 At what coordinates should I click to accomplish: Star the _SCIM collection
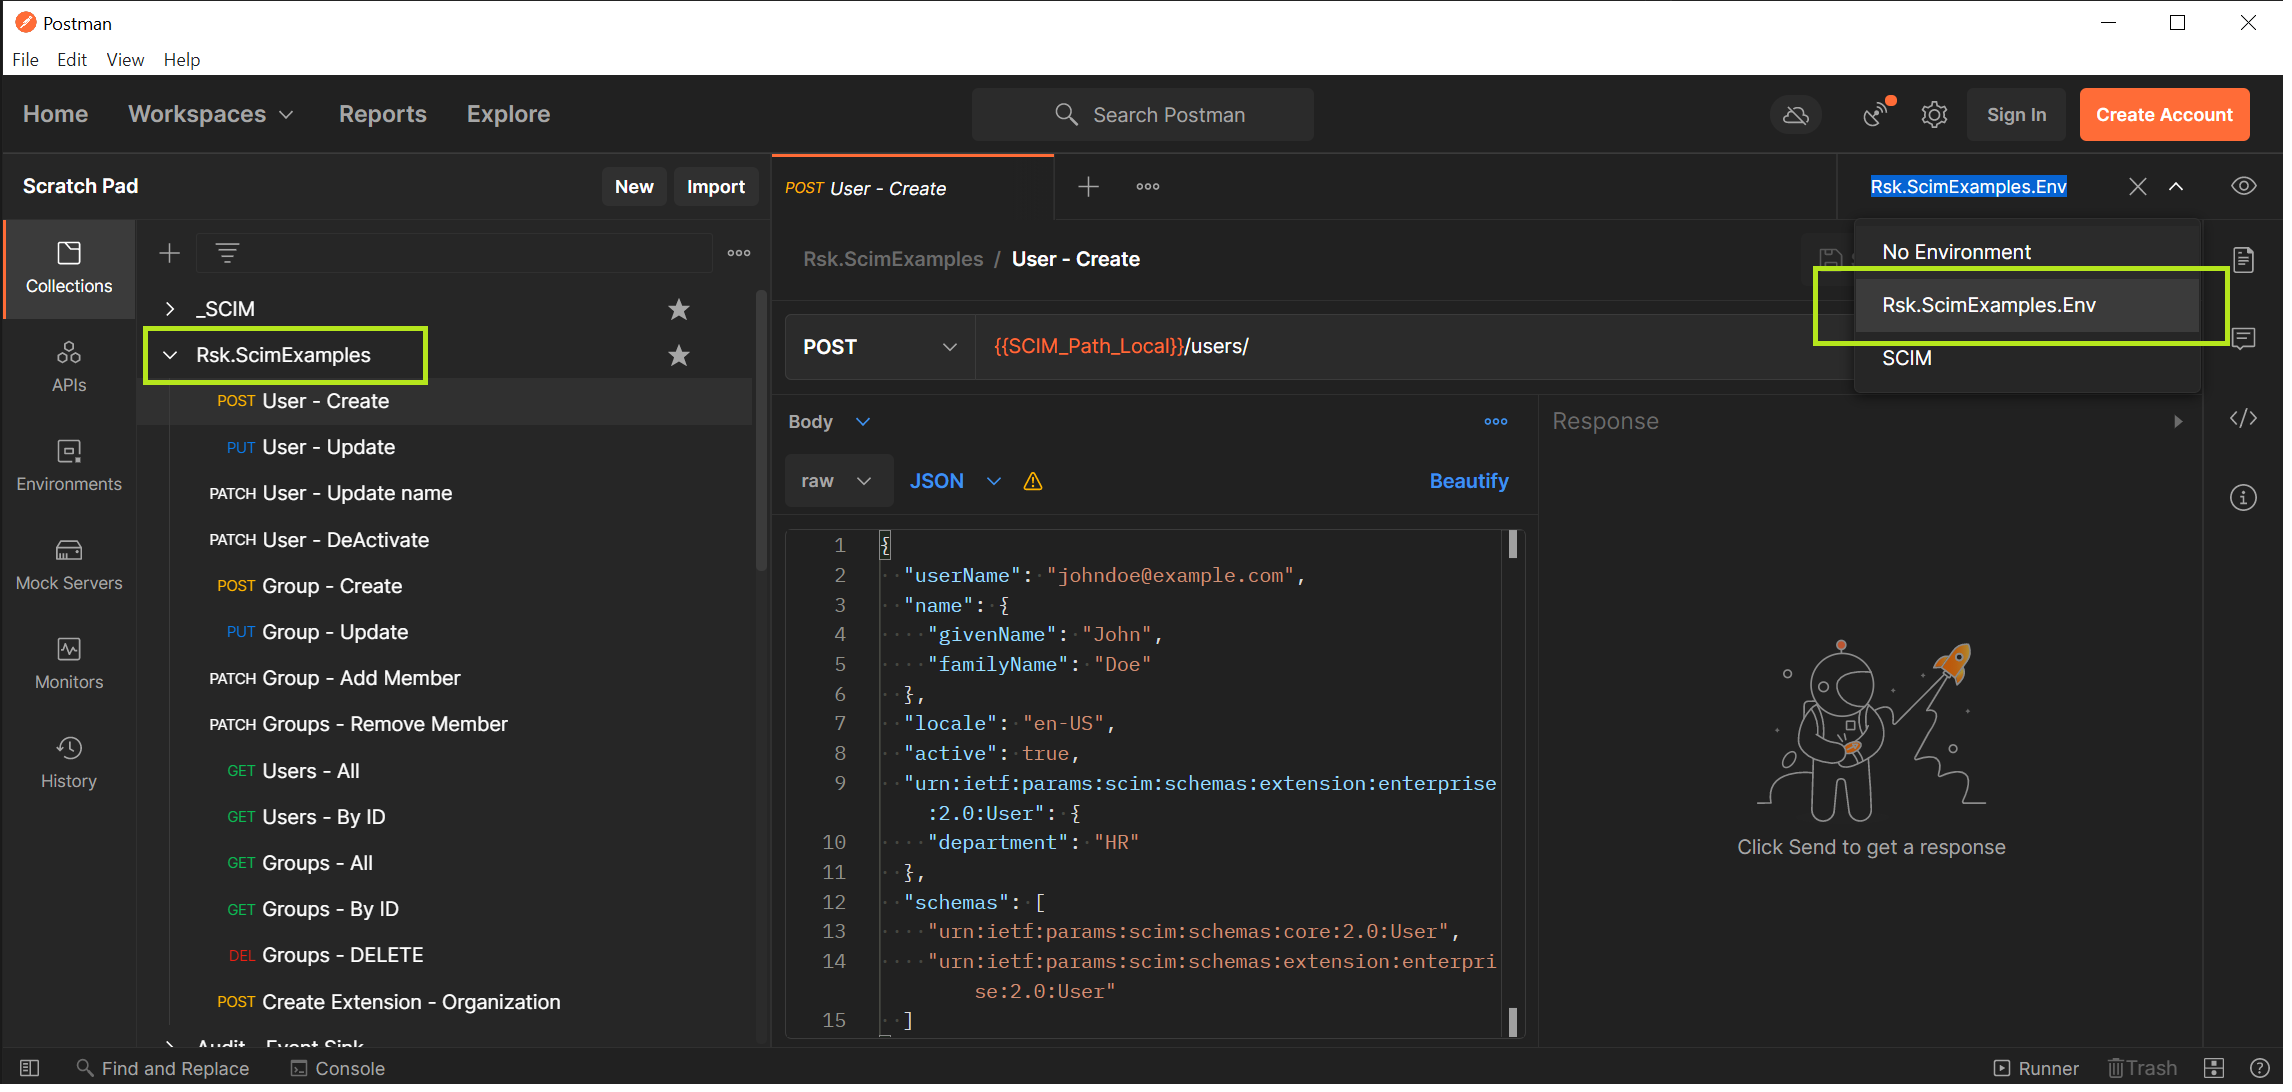679,310
